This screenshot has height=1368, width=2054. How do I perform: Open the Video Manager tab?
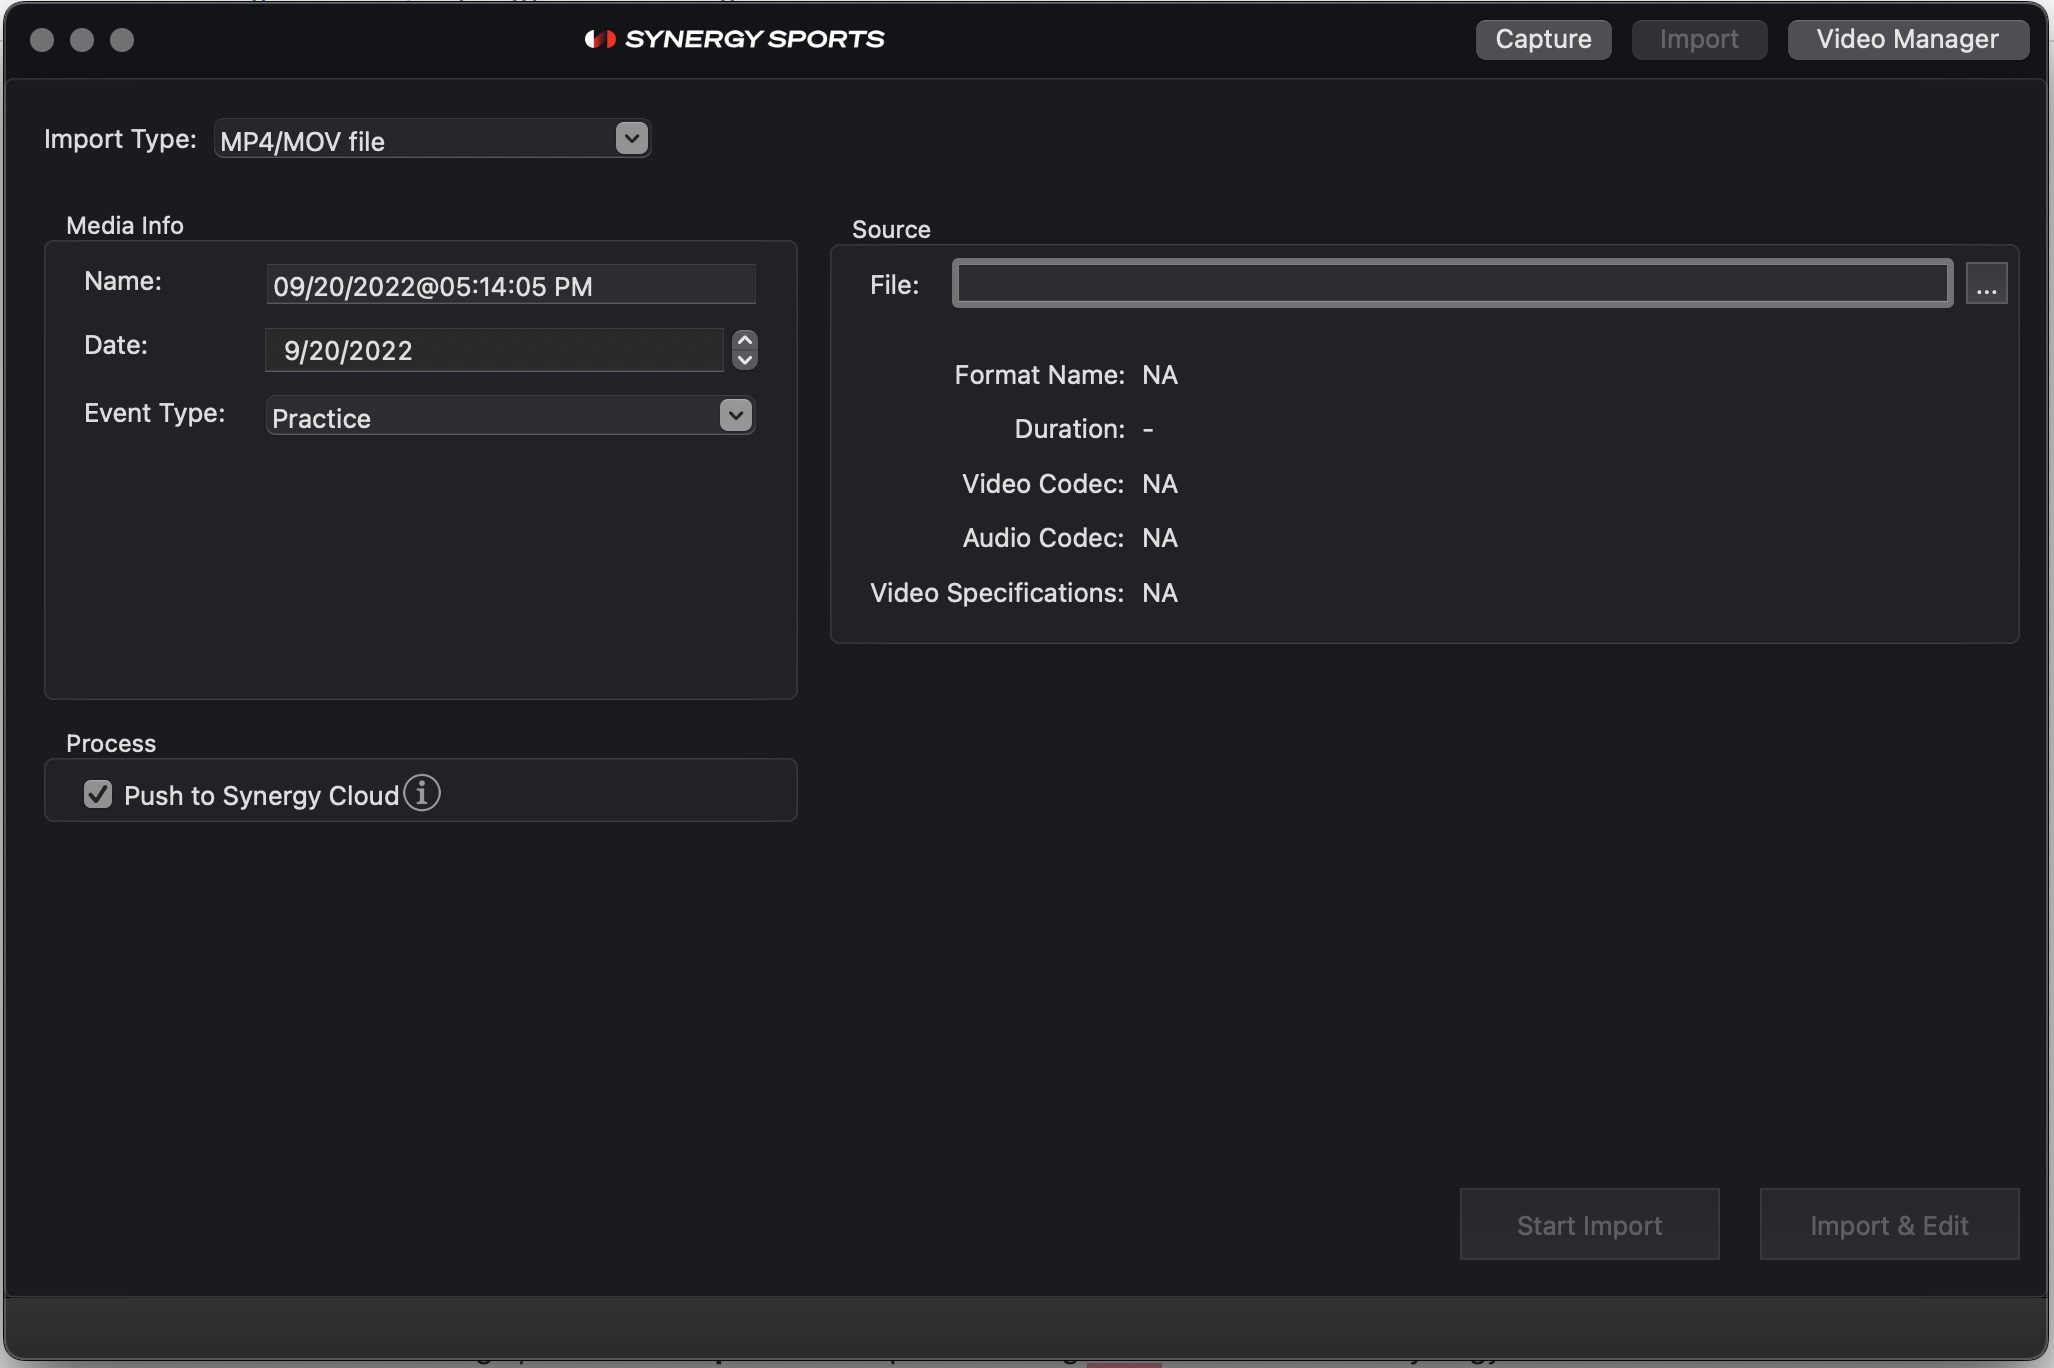coord(1908,39)
